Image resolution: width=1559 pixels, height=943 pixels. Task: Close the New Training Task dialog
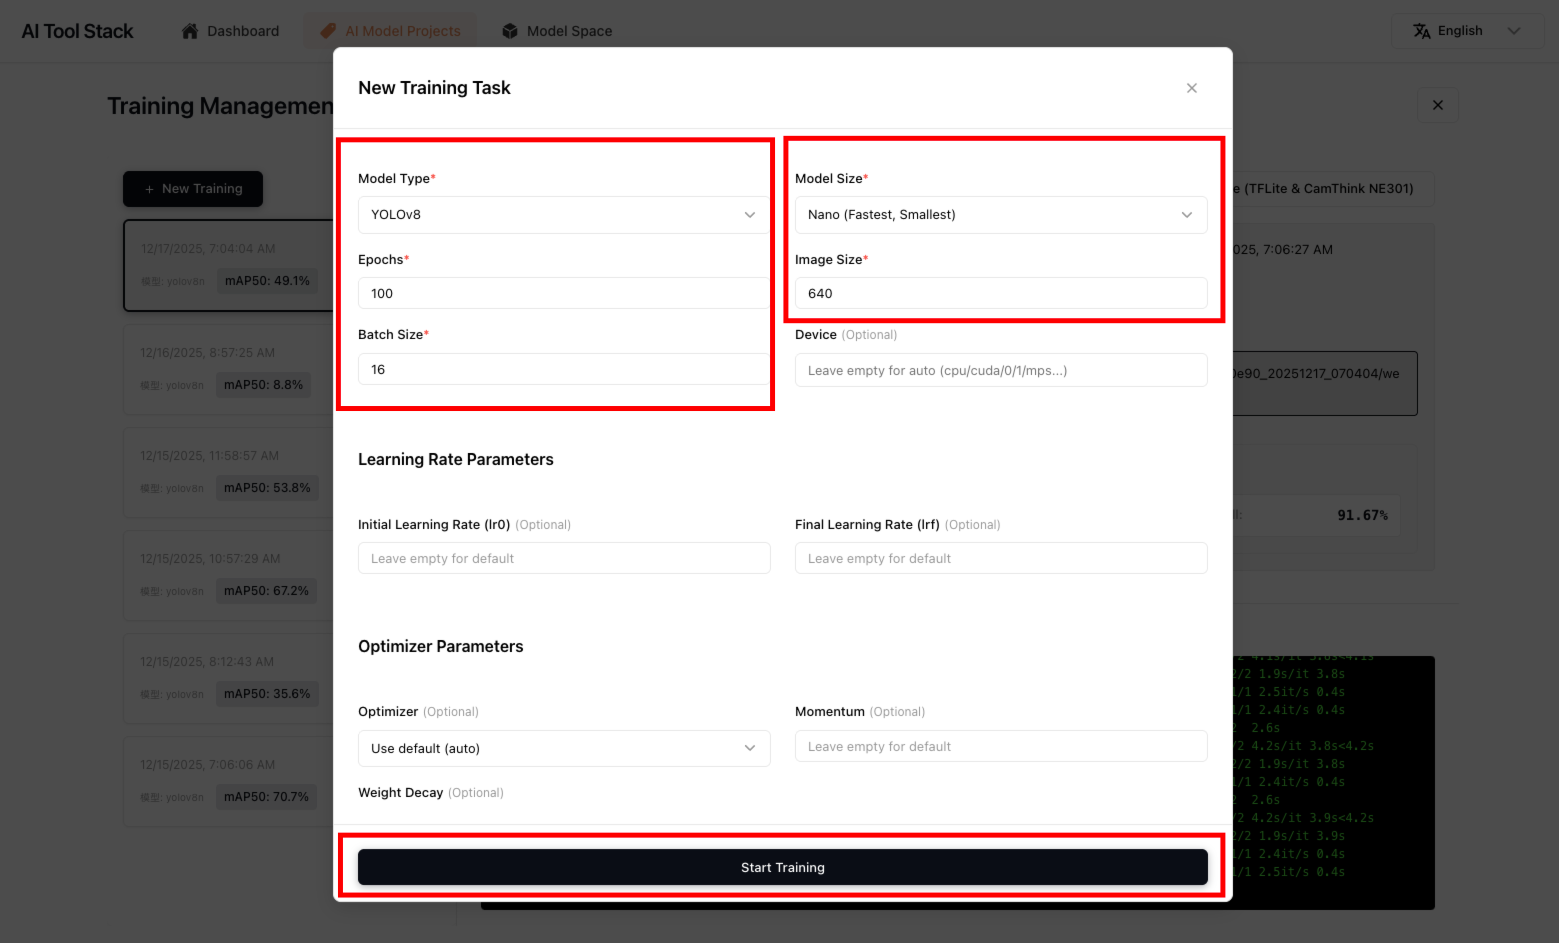coord(1191,88)
